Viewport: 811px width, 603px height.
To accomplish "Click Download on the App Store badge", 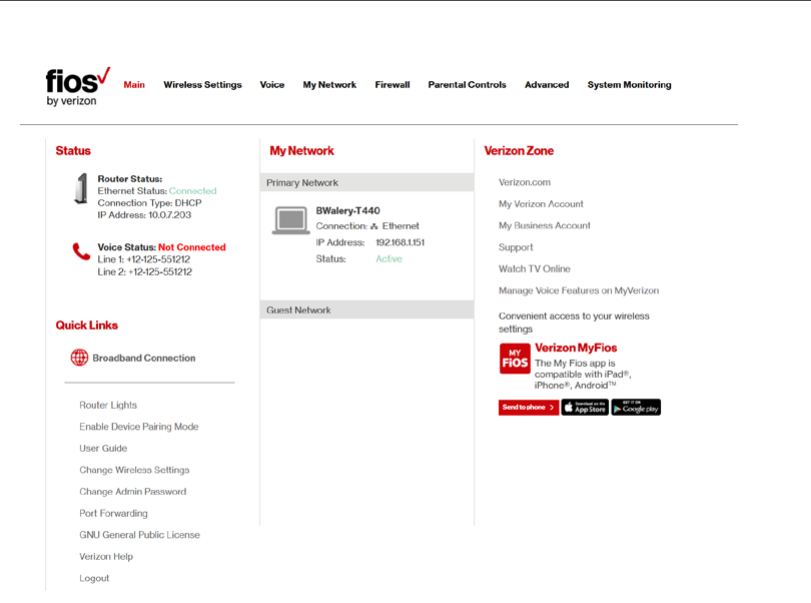I will (x=585, y=408).
